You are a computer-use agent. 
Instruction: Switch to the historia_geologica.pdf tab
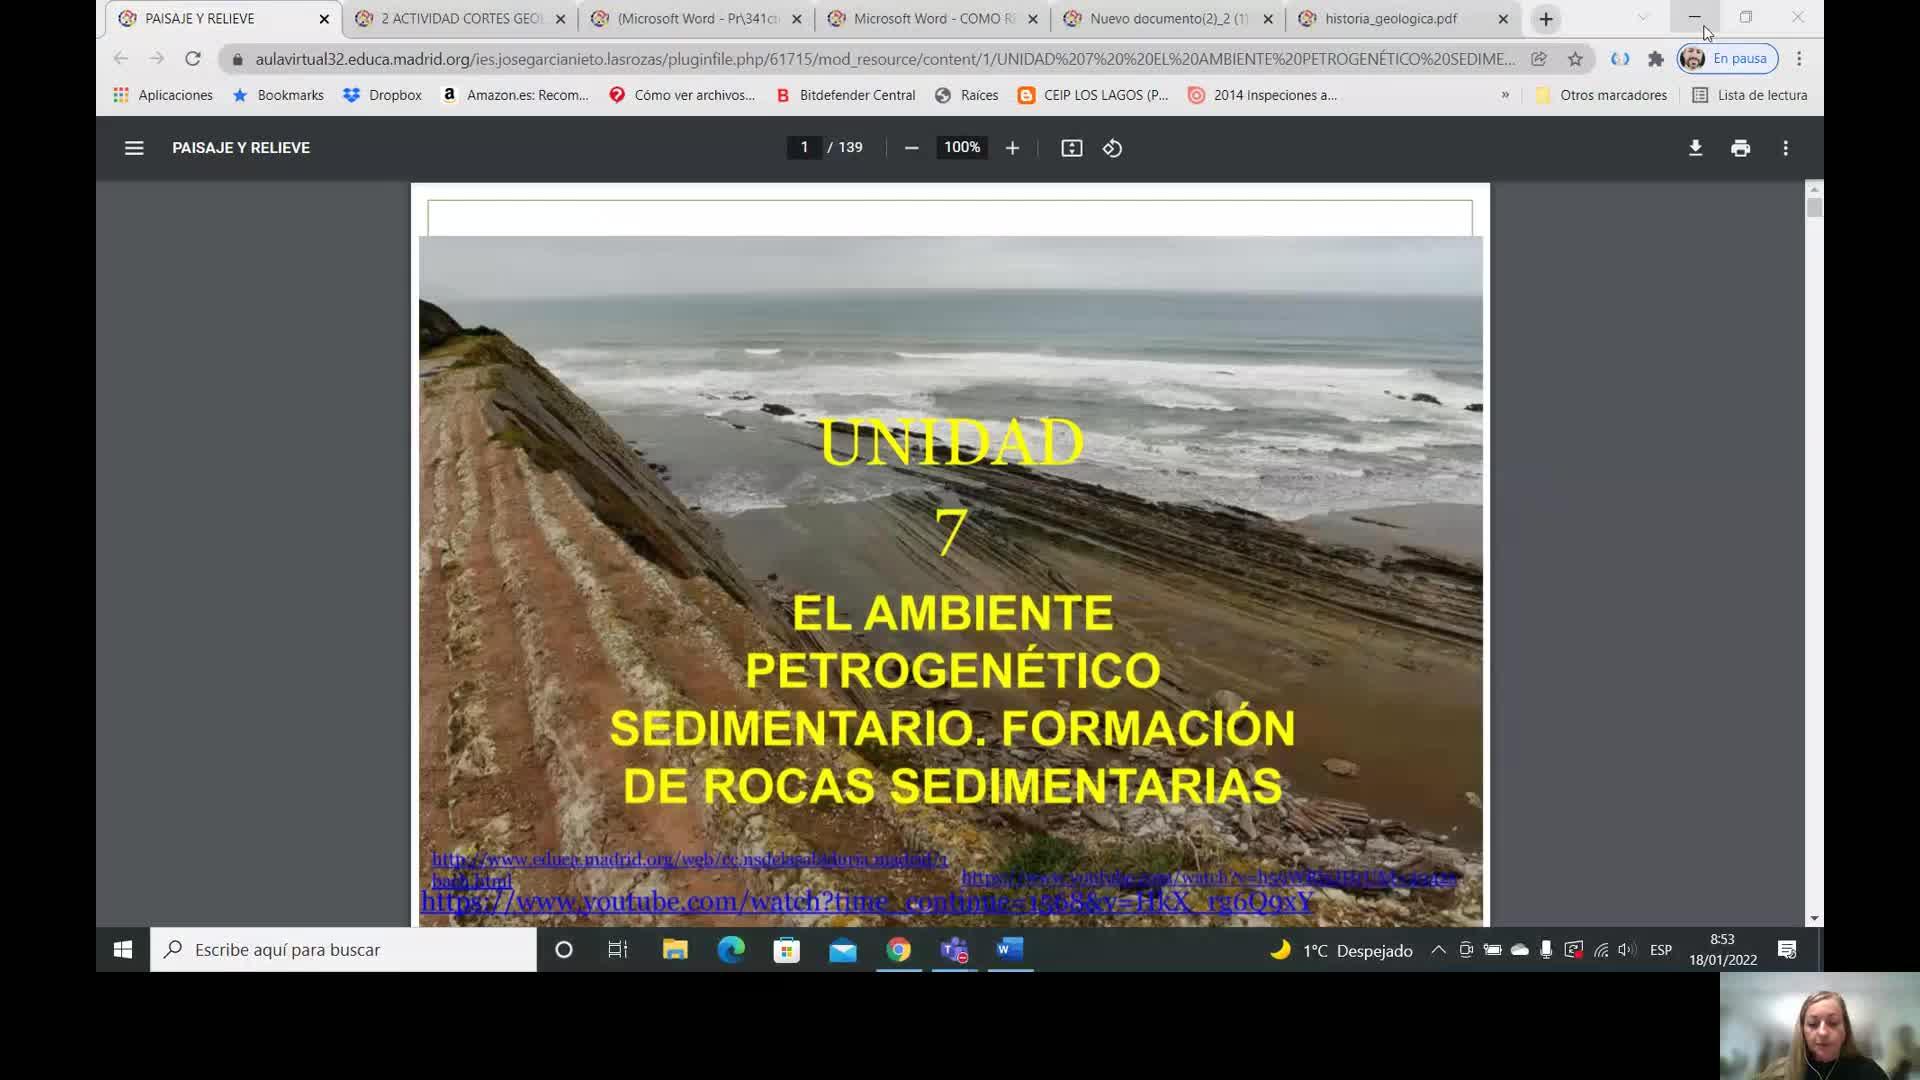tap(1390, 19)
